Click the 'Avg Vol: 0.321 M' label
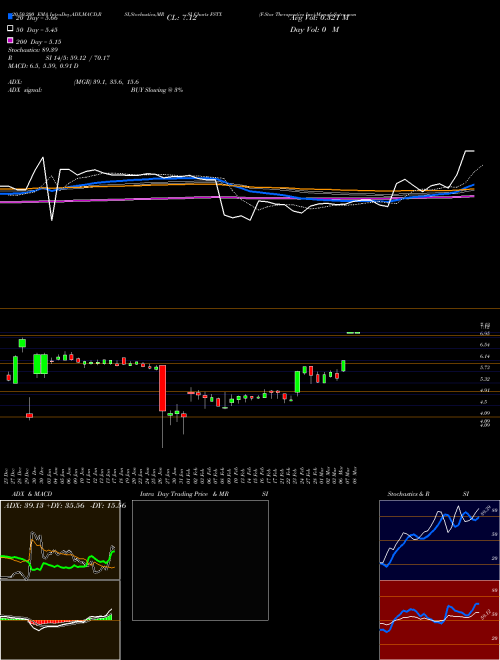 pyautogui.click(x=319, y=18)
